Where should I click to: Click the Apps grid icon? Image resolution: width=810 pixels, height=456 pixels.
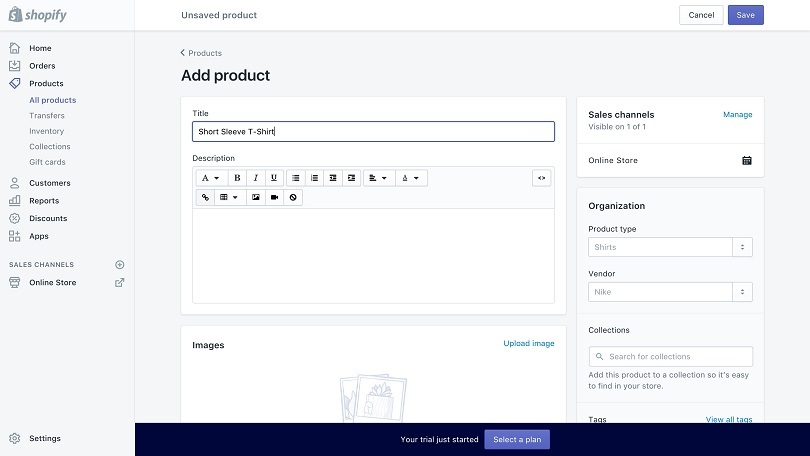point(14,236)
